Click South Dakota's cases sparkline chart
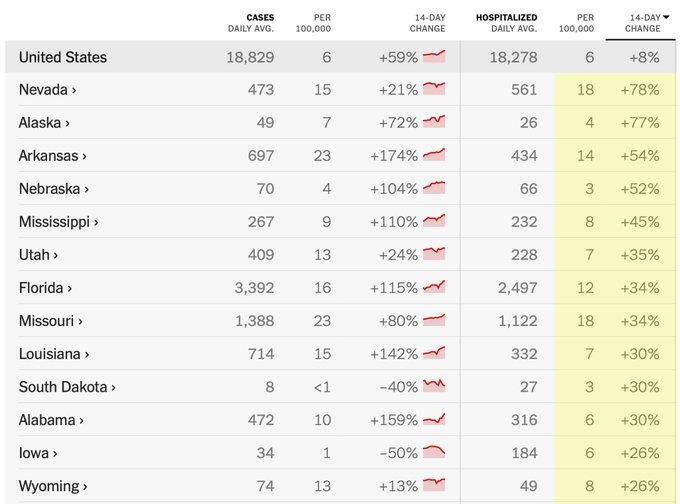This screenshot has width=680, height=504. pos(434,386)
